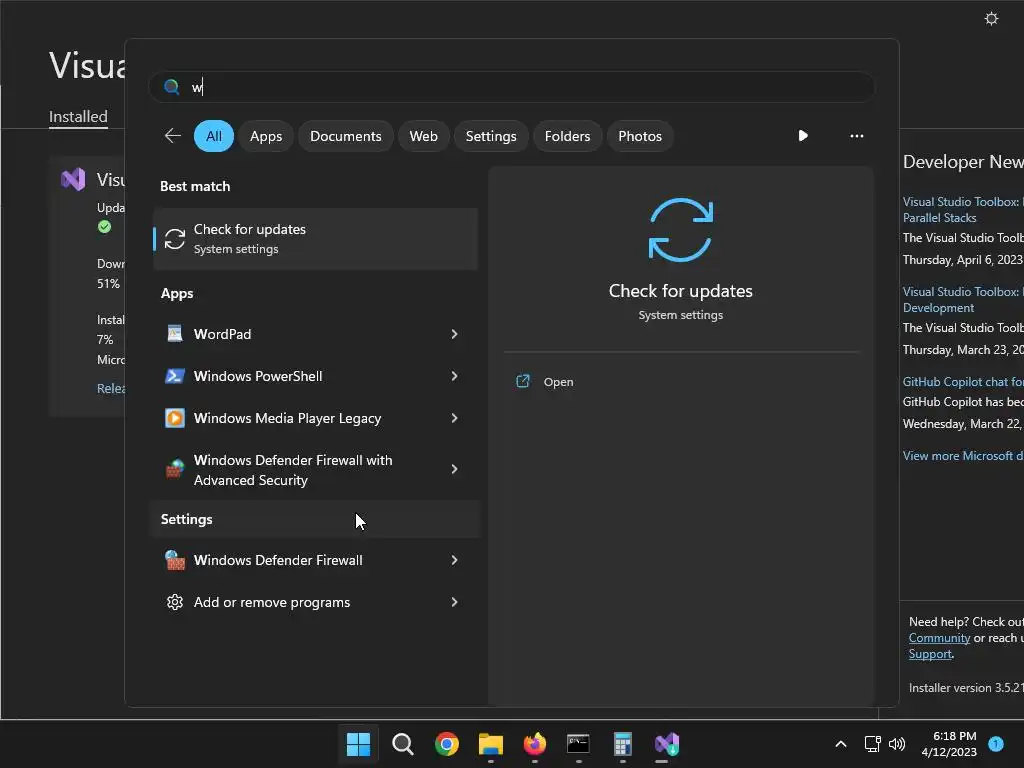Select the Apps filter tab
This screenshot has width=1024, height=768.
(266, 136)
